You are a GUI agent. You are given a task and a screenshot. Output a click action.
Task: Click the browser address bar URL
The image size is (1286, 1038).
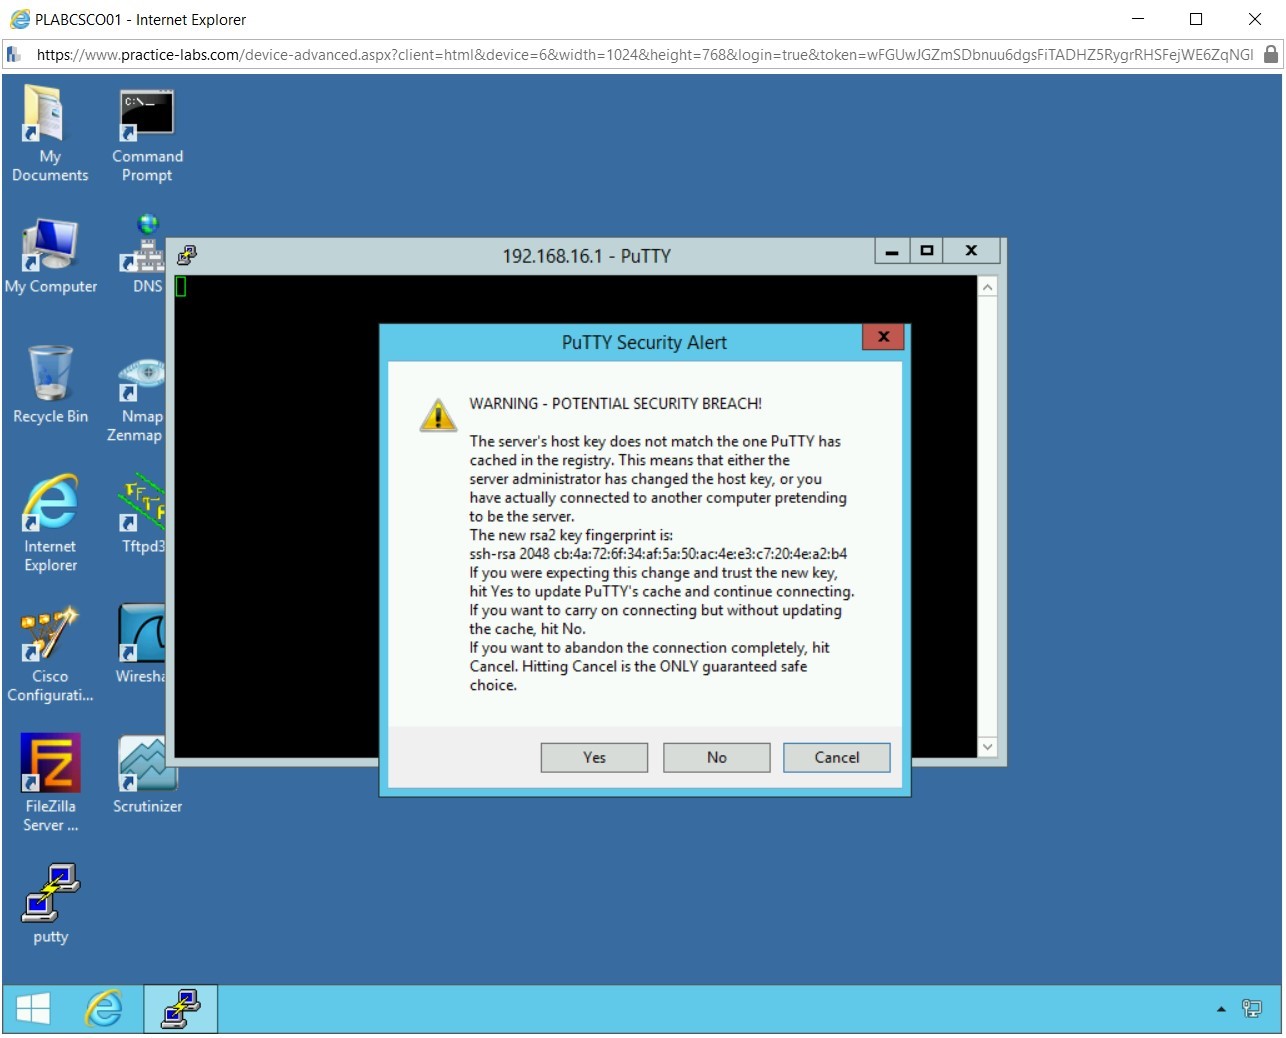pos(645,55)
